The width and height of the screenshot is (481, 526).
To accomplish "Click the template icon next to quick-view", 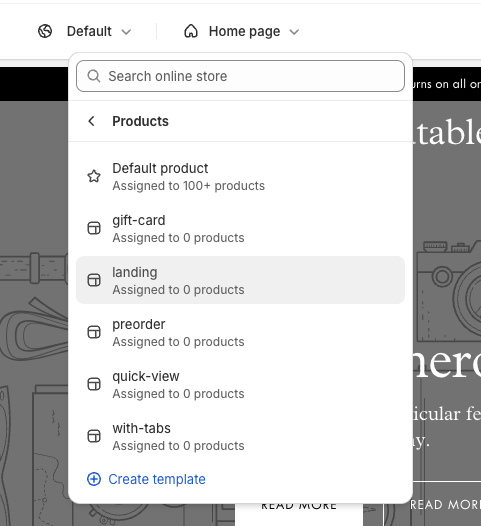I will 94,384.
